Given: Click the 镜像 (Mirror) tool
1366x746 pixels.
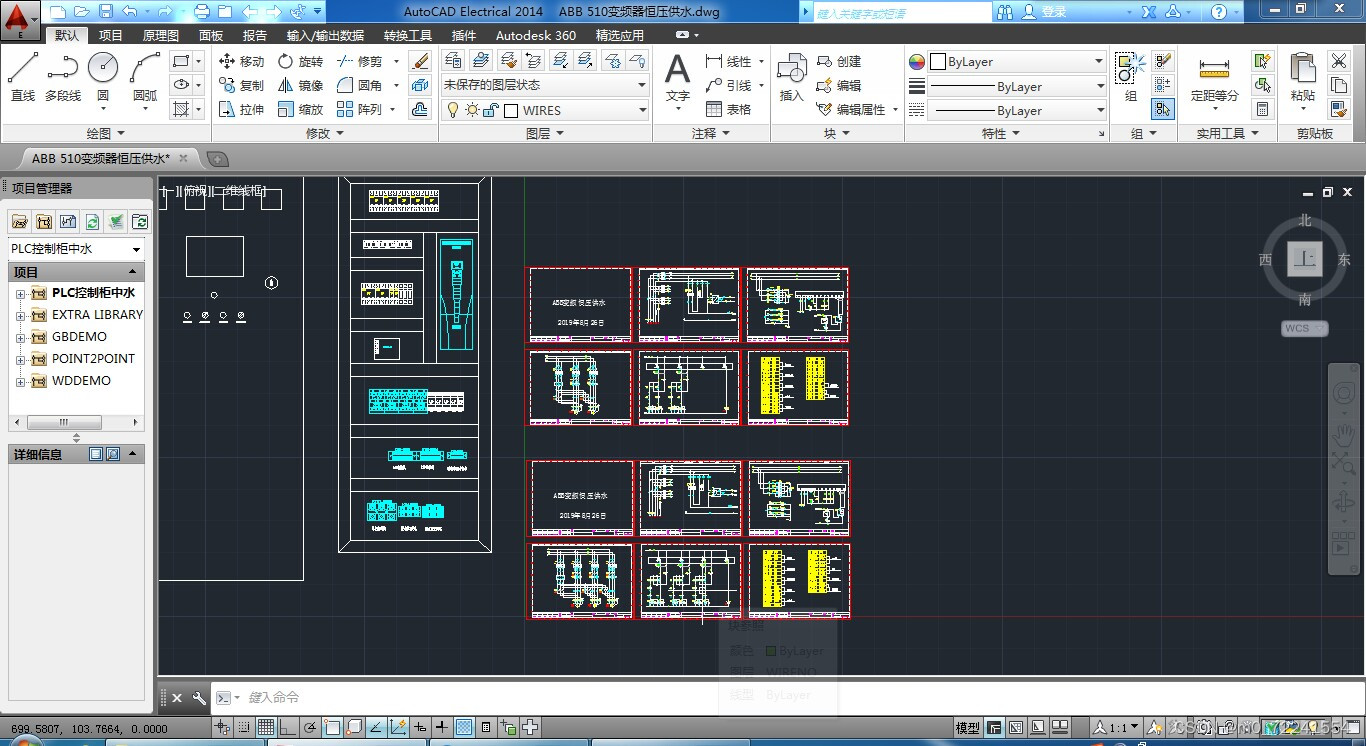Looking at the screenshot, I should point(301,86).
